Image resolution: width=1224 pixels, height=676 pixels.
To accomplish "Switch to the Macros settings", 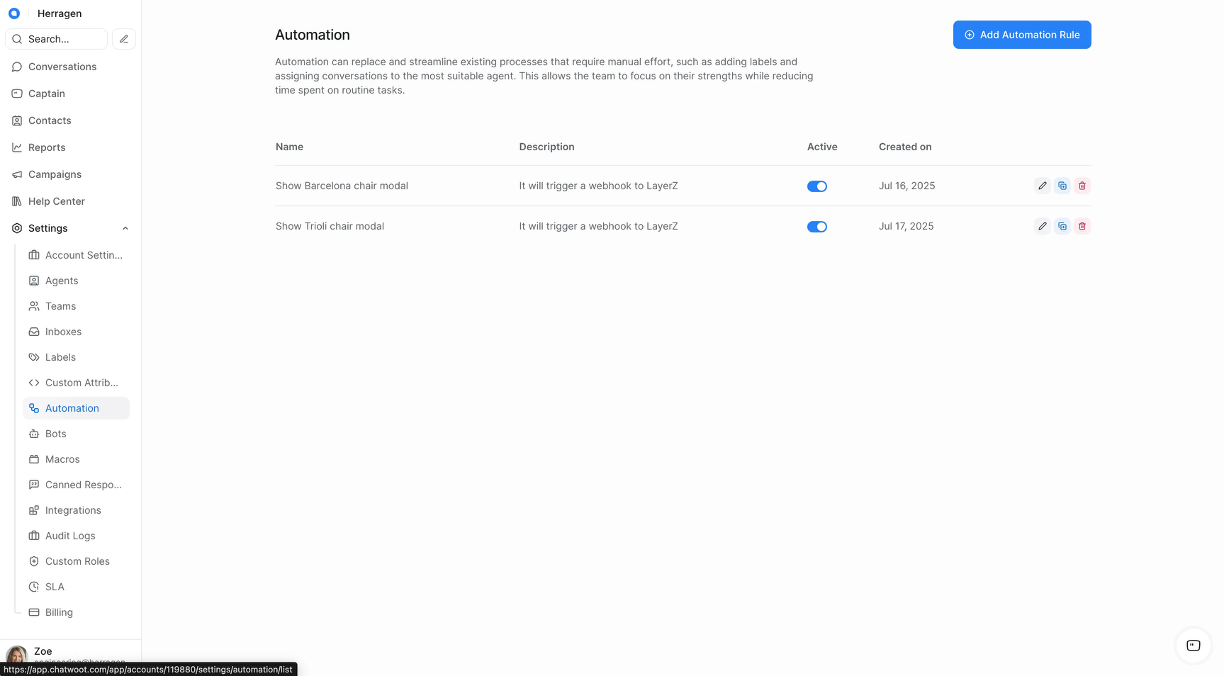I will (x=62, y=459).
